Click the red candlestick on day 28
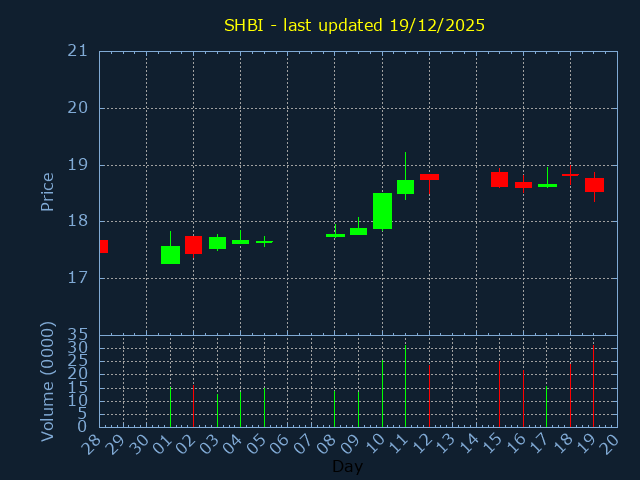The image size is (640, 480). tap(103, 246)
